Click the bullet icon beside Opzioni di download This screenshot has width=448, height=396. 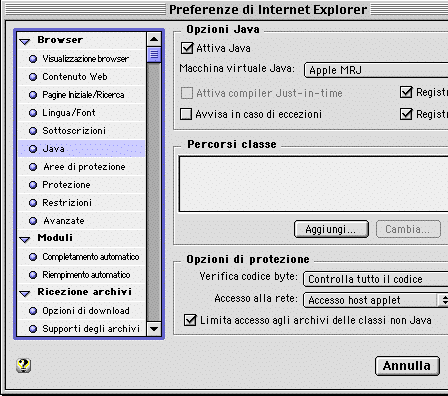(33, 311)
